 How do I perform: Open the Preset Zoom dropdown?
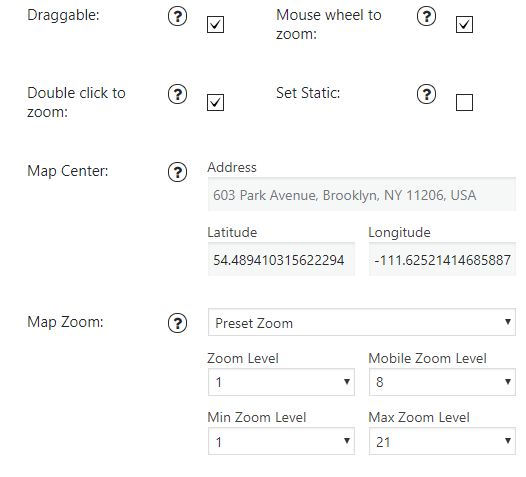tap(362, 322)
